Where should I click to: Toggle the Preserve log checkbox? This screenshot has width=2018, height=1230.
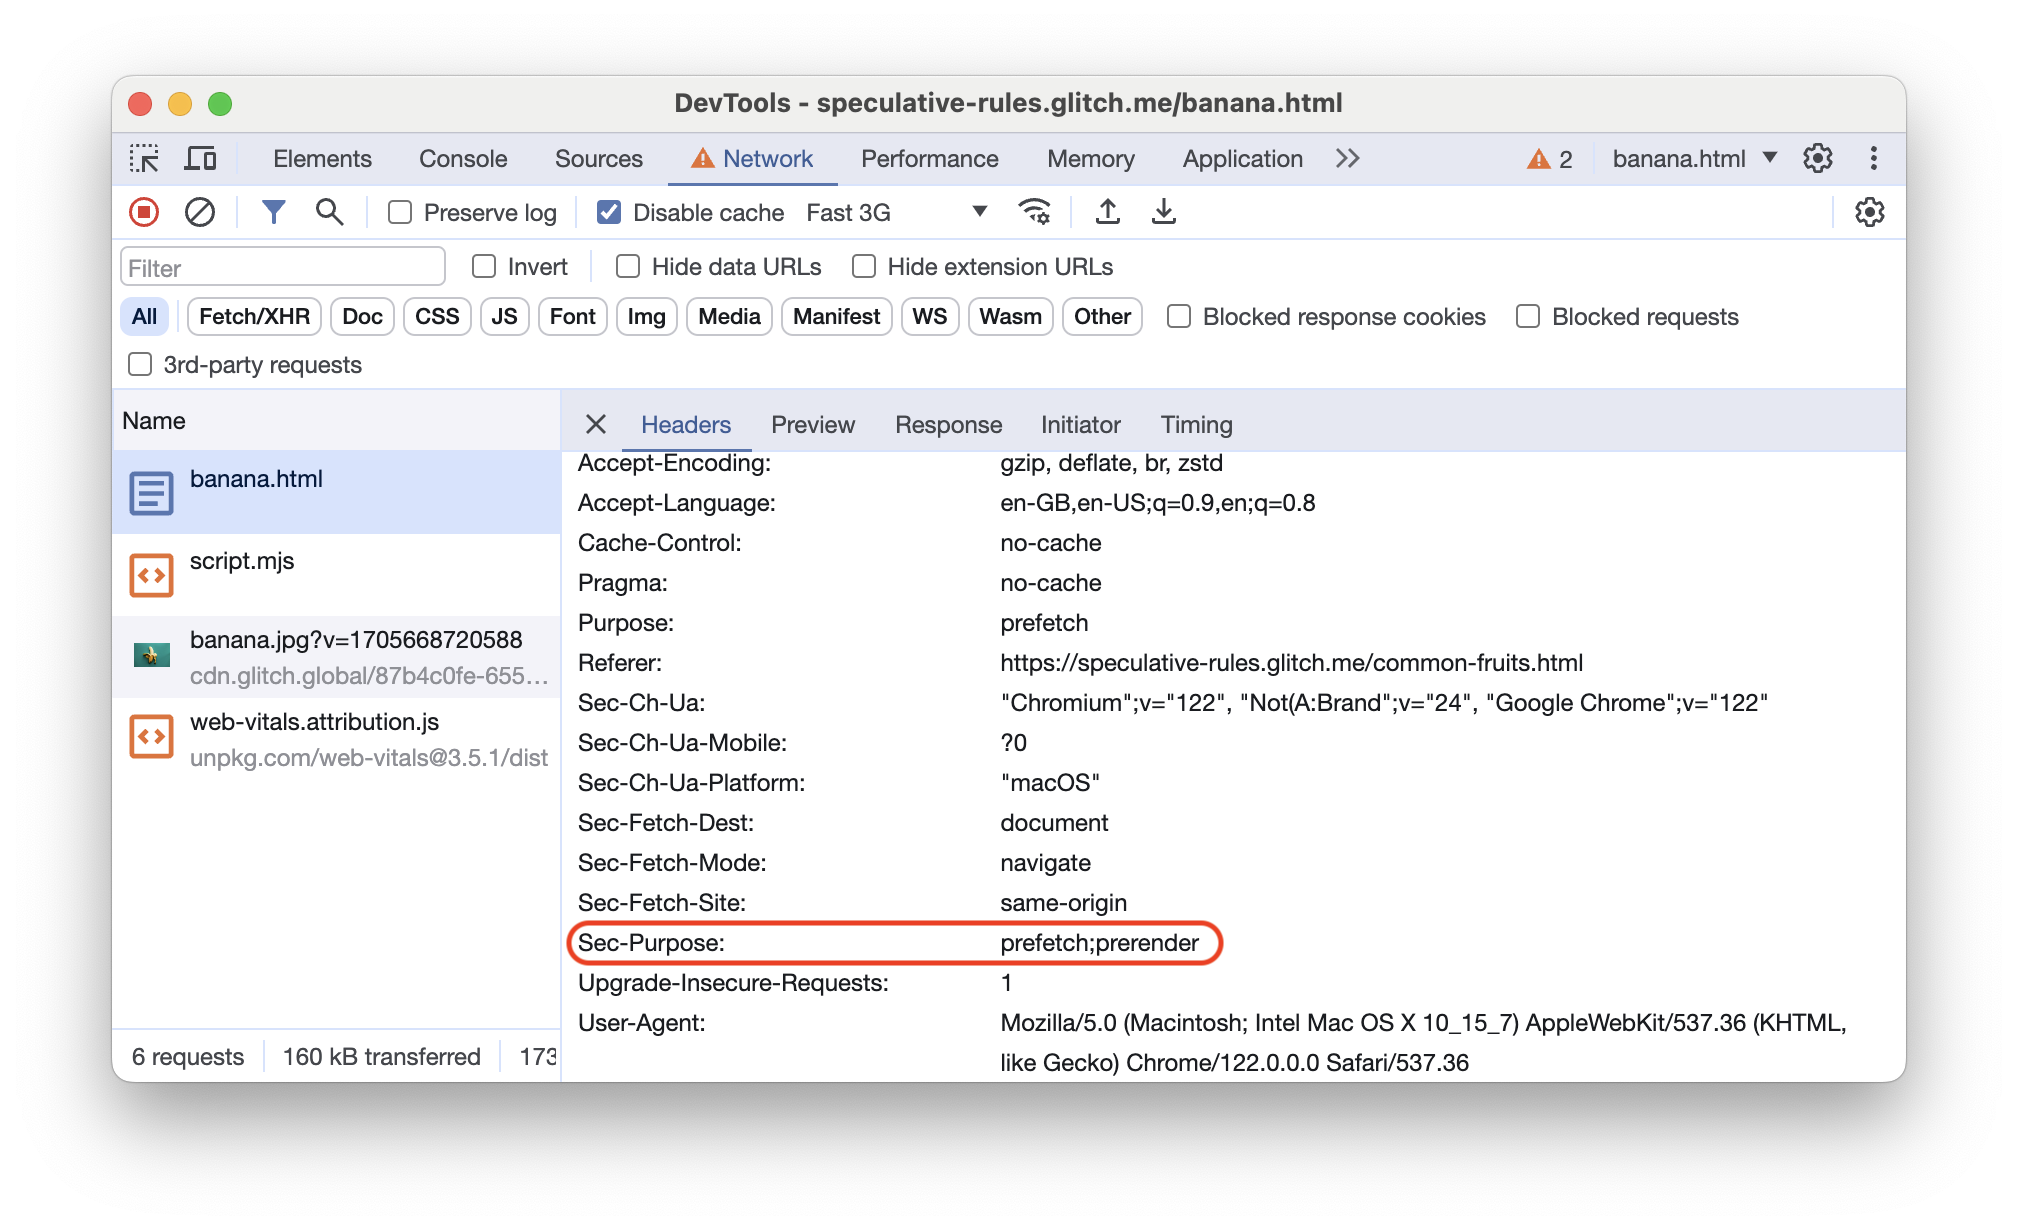coord(399,213)
